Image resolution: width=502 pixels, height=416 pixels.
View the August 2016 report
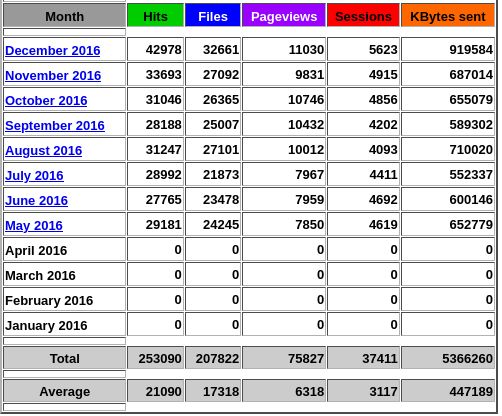(x=43, y=150)
